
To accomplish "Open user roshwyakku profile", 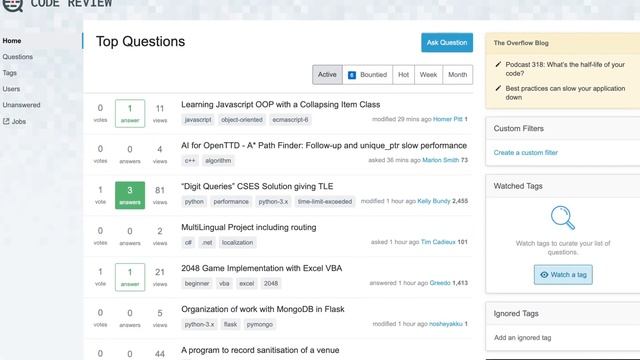I will point(446,324).
